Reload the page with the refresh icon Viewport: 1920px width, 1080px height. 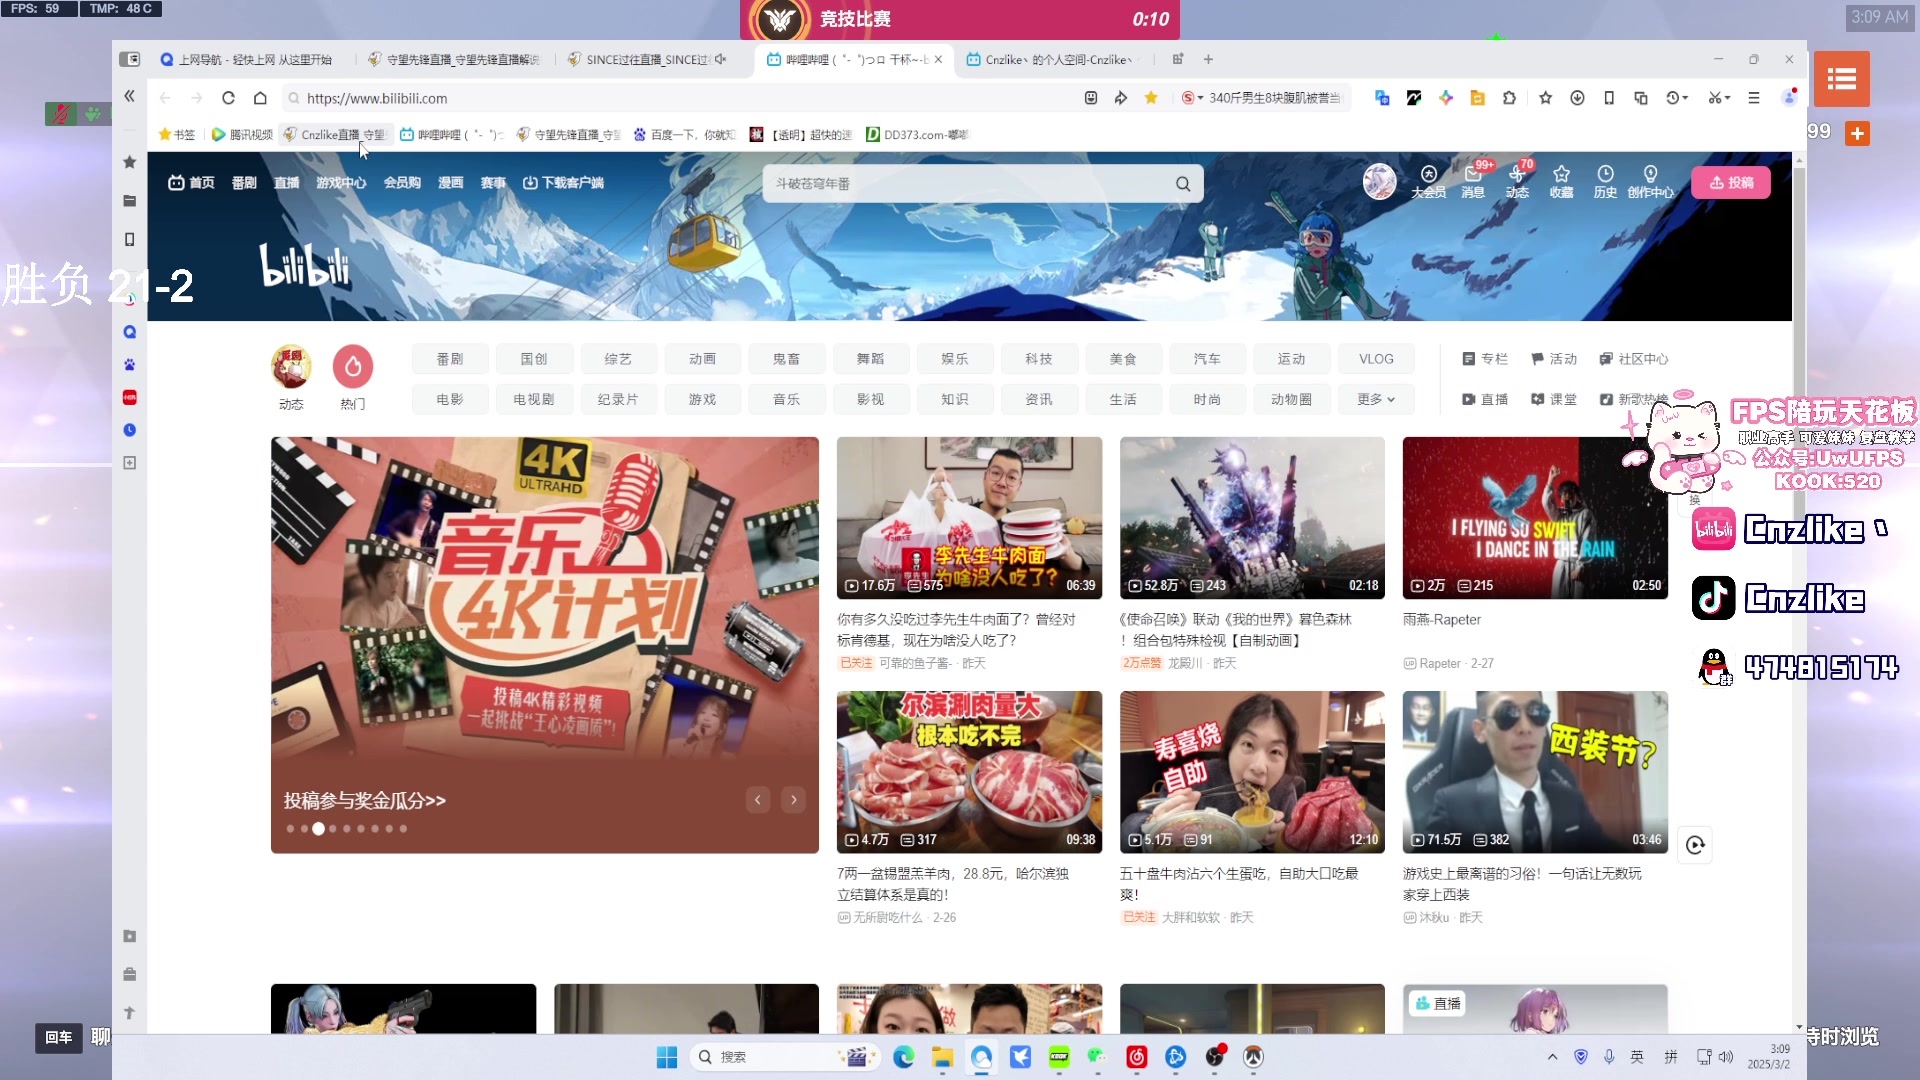click(x=228, y=98)
